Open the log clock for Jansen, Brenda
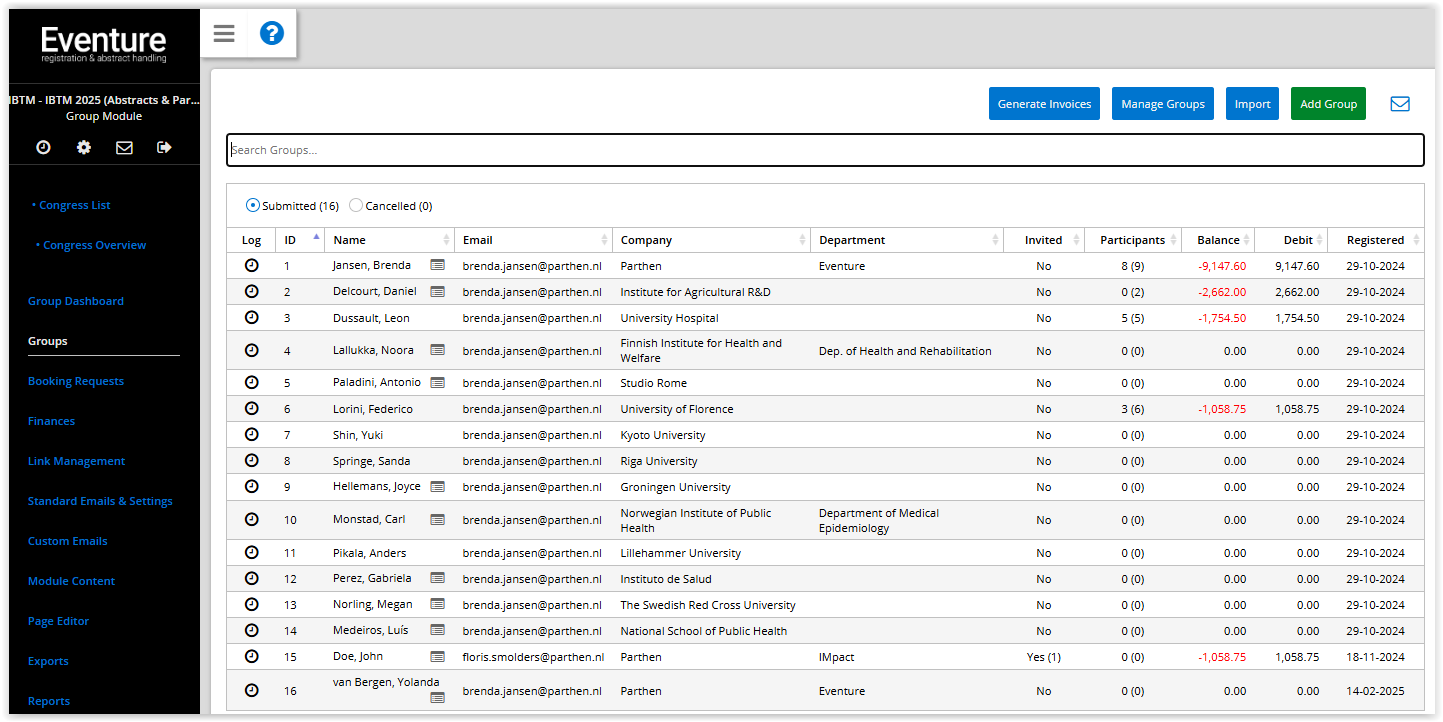Image resolution: width=1443 pixels, height=722 pixels. (252, 266)
